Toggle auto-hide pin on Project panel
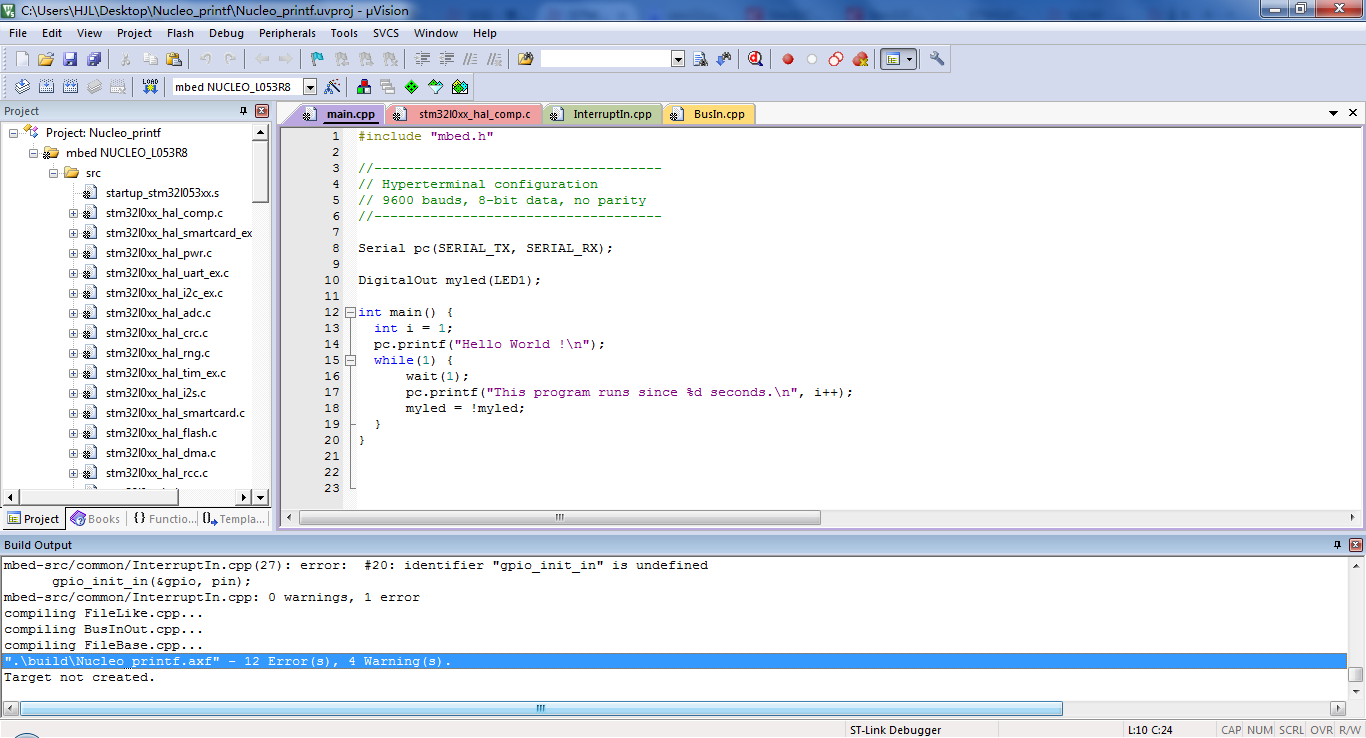This screenshot has height=738, width=1366. click(x=243, y=111)
